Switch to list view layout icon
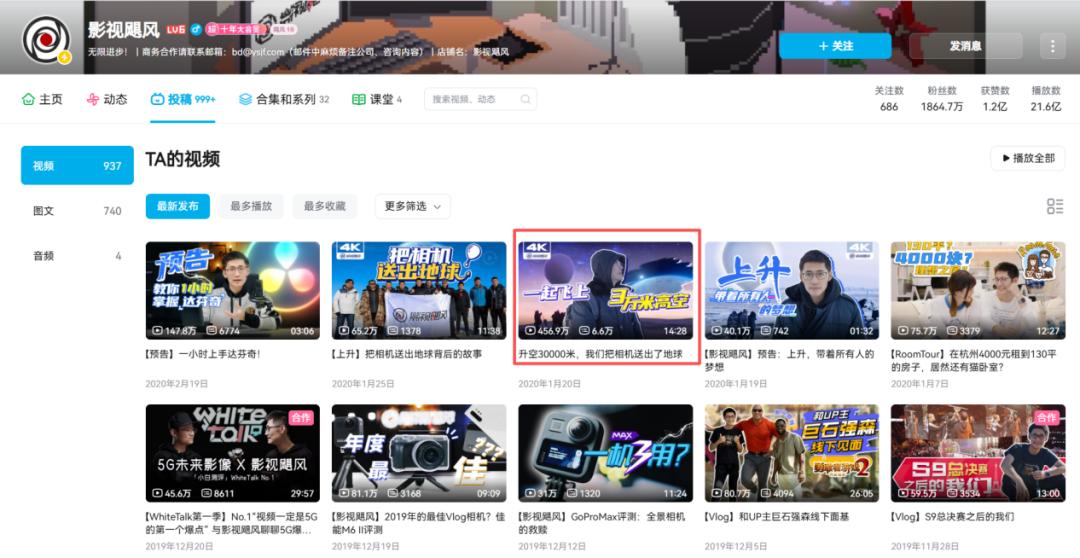The width and height of the screenshot is (1080, 558). [1055, 206]
